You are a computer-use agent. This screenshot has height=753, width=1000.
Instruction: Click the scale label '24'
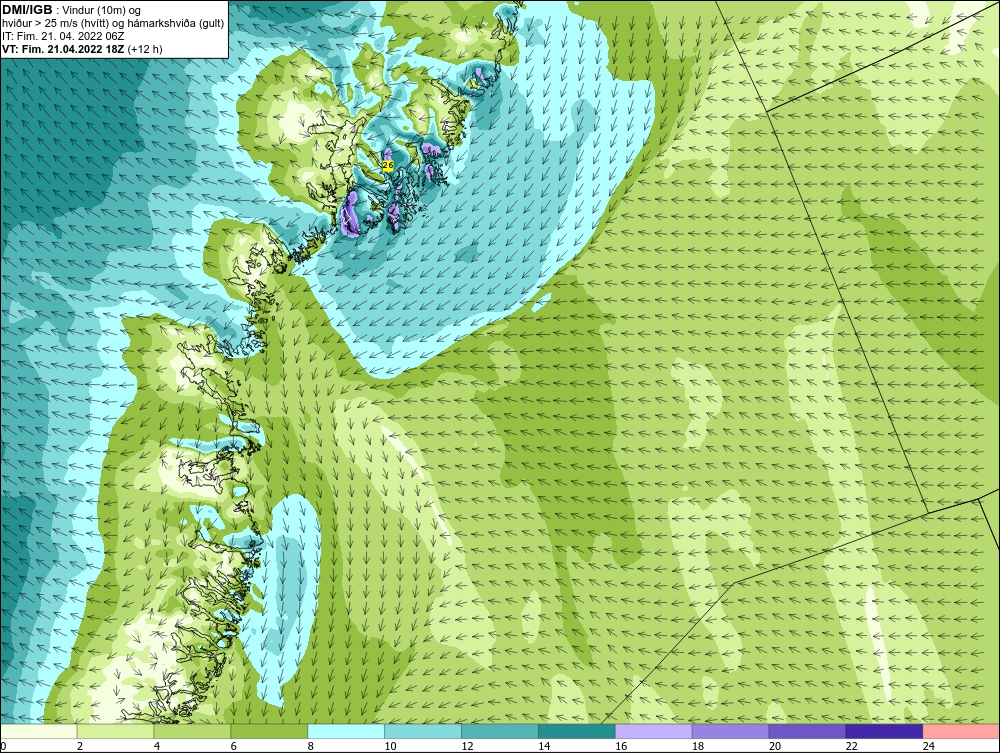pyautogui.click(x=929, y=746)
